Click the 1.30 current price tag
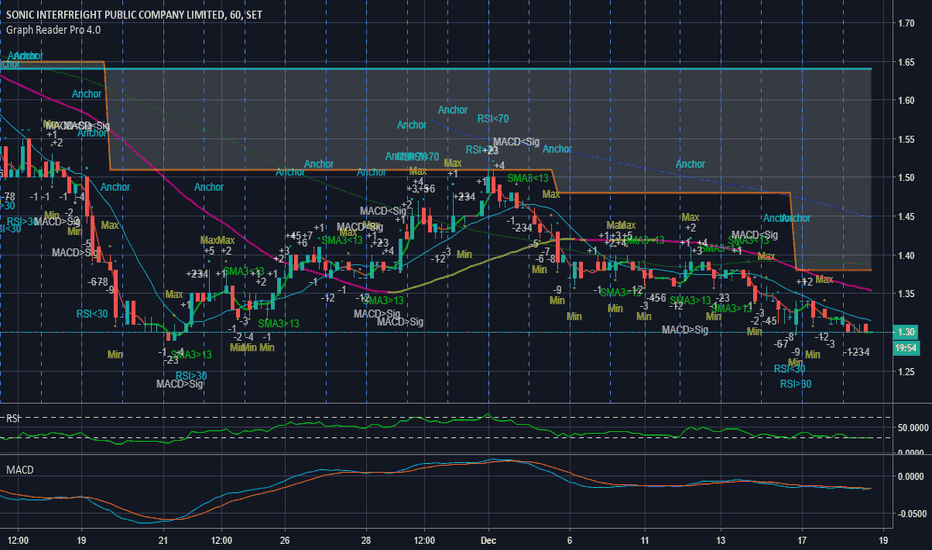The width and height of the screenshot is (932, 550). [906, 332]
